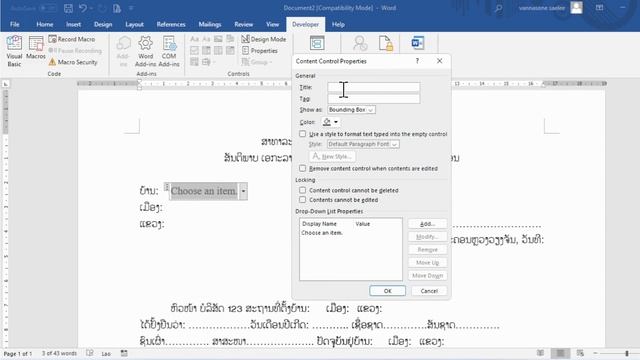Viewport: 640px width, 360px height.
Task: Start Record Macro
Action: [72, 39]
